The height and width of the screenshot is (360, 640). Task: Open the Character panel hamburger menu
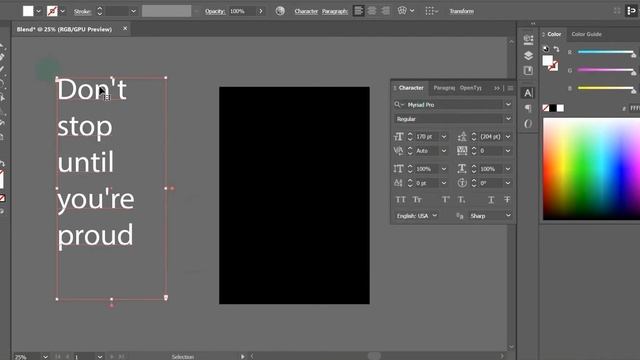(510, 88)
